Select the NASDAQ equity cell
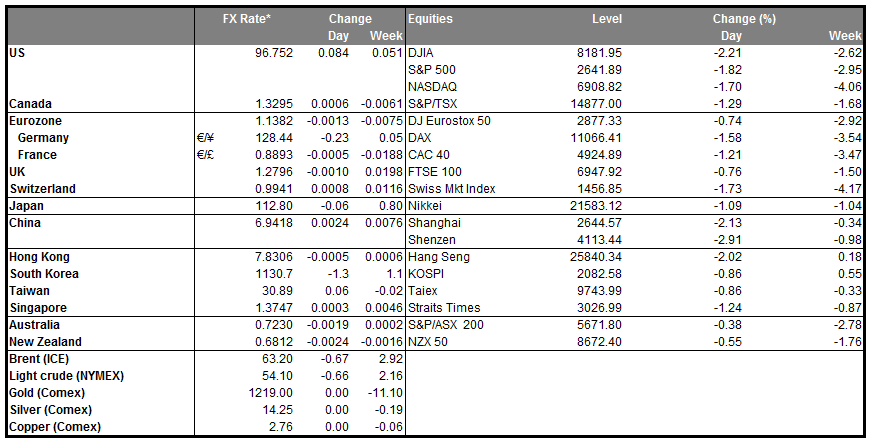This screenshot has width=871, height=440. (434, 87)
